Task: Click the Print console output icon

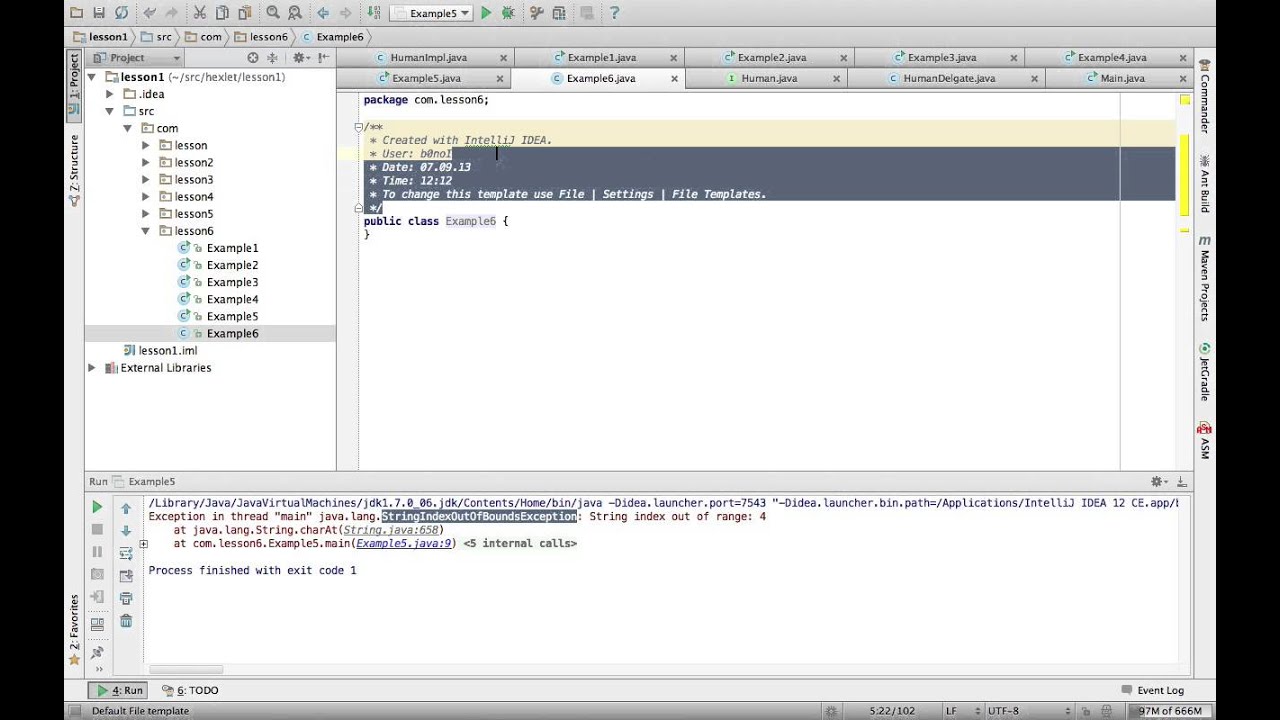Action: (x=126, y=598)
